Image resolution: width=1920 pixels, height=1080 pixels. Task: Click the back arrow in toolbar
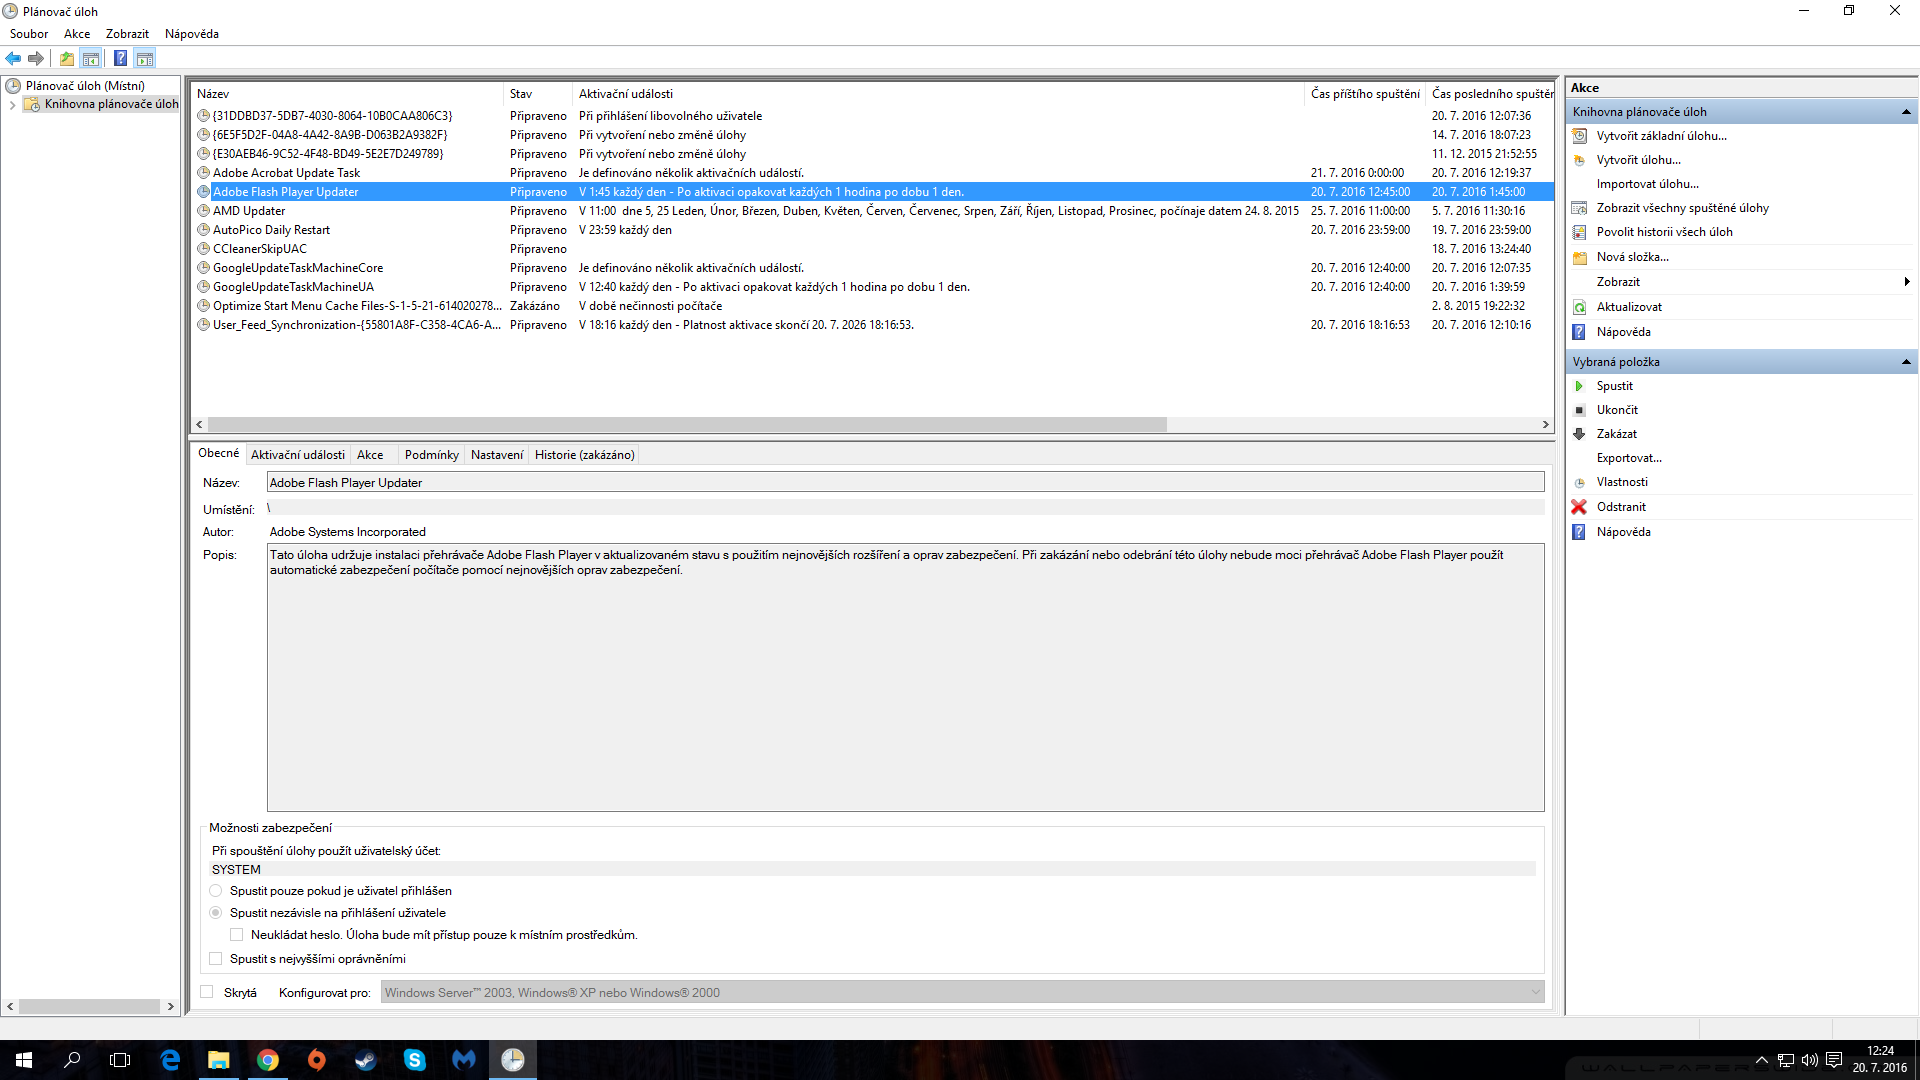click(14, 58)
